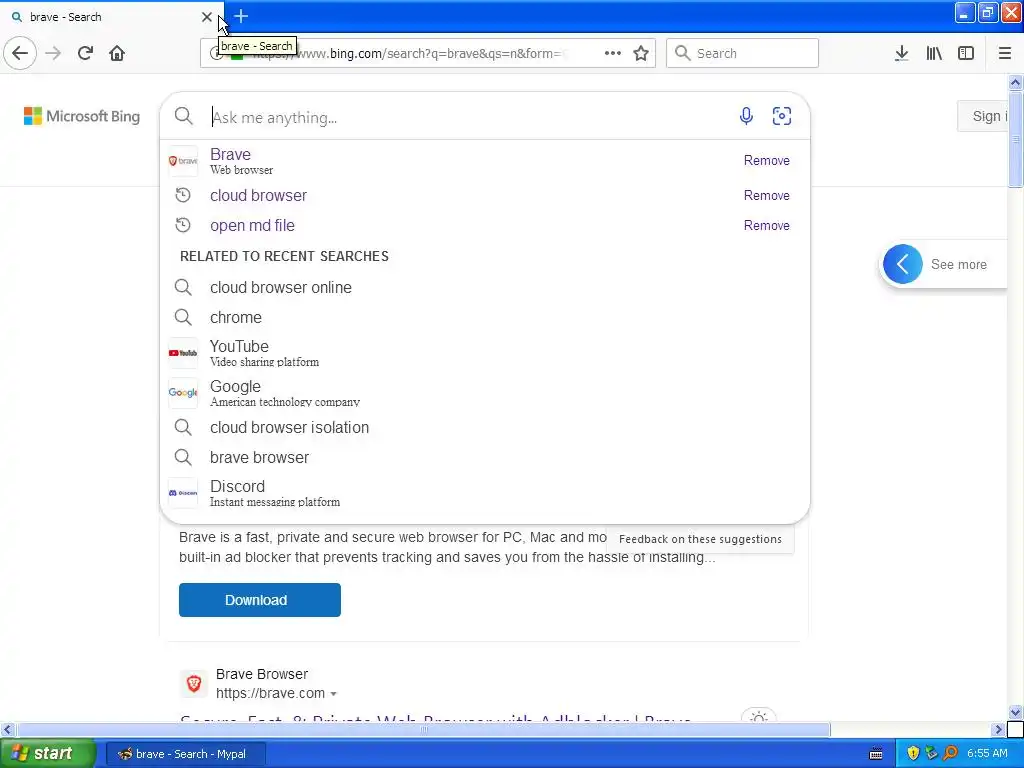This screenshot has width=1024, height=768.
Task: Toggle the sidebar view icon
Action: coord(966,53)
